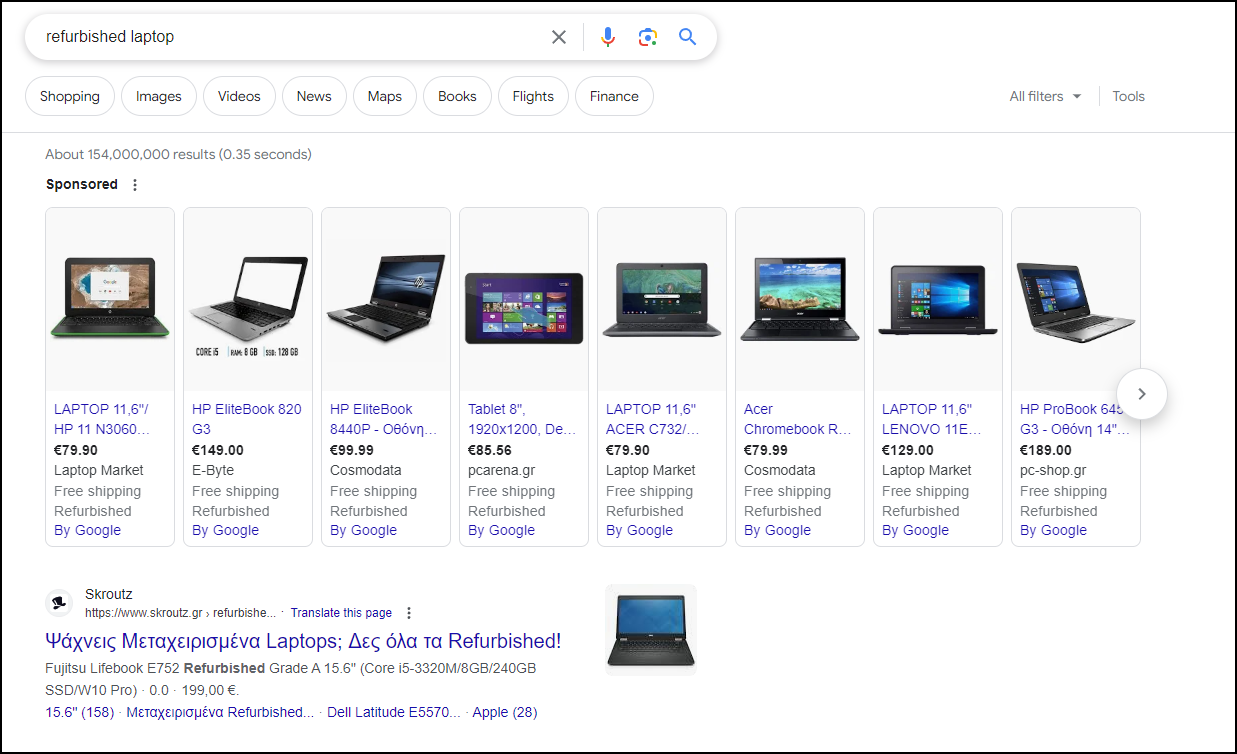Open the LAPTOP 11,6" LENOVO 11E link
1237x754 pixels.
[932, 419]
